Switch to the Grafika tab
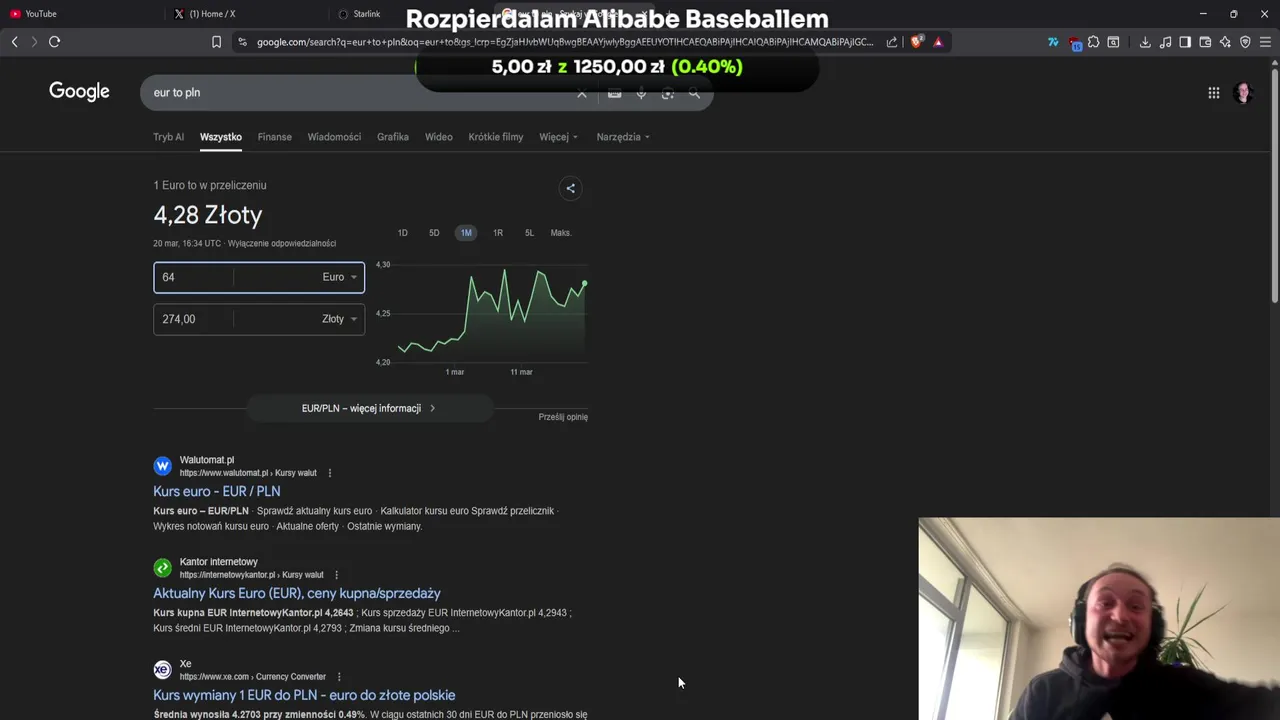This screenshot has width=1280, height=720. pos(393,137)
